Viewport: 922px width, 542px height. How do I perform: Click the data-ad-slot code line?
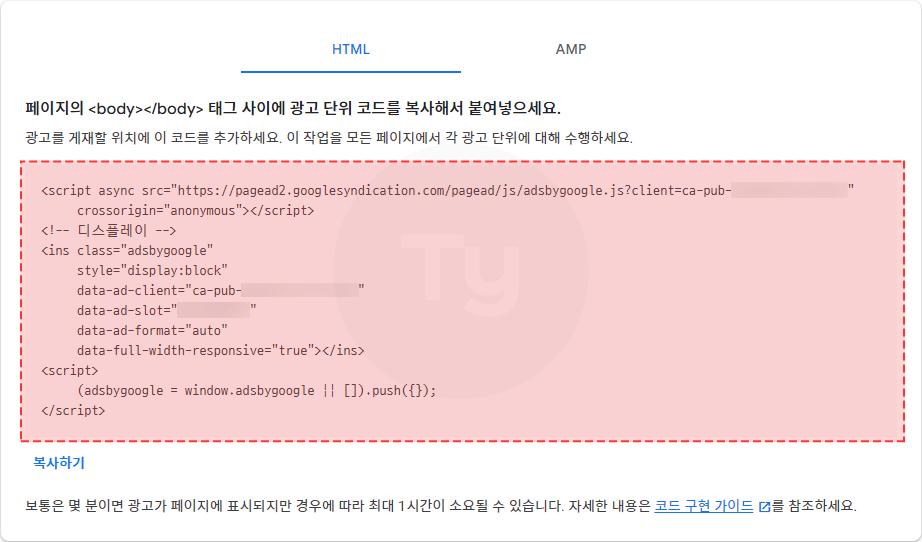[166, 310]
